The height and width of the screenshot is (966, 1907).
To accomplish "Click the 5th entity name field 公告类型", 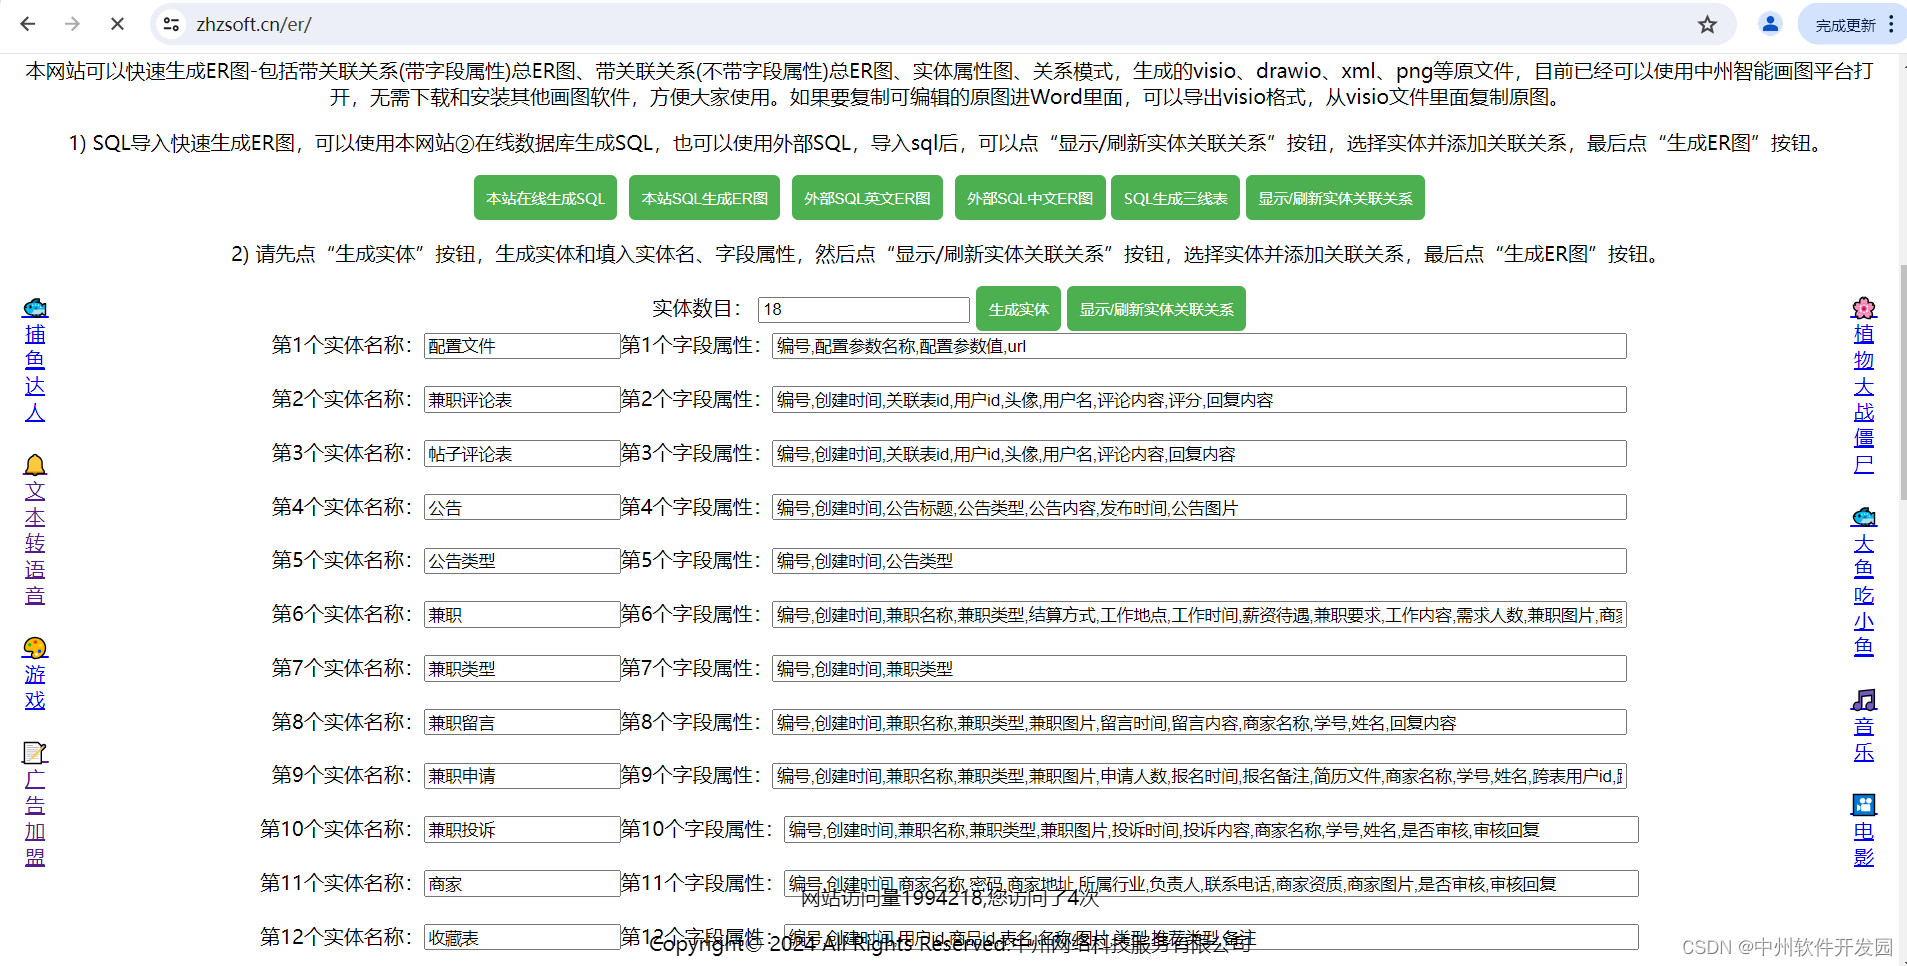I will tap(522, 561).
